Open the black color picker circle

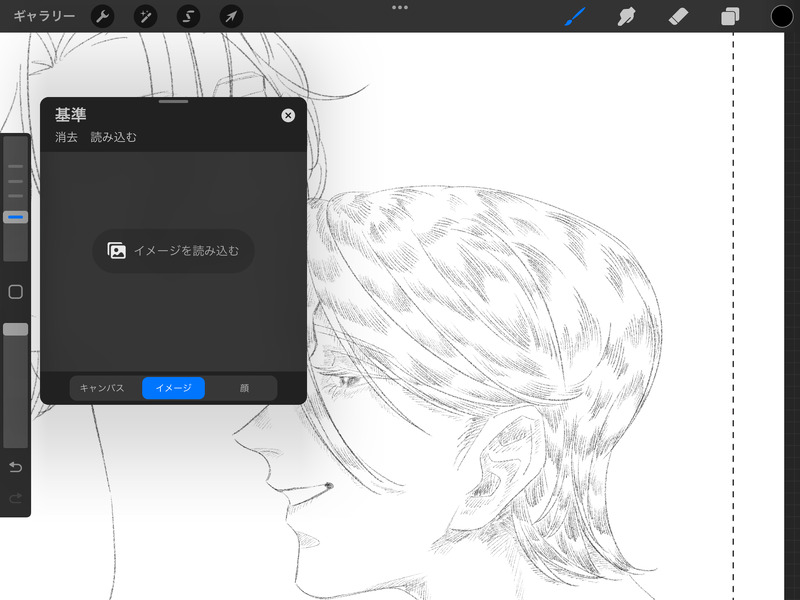pos(782,16)
